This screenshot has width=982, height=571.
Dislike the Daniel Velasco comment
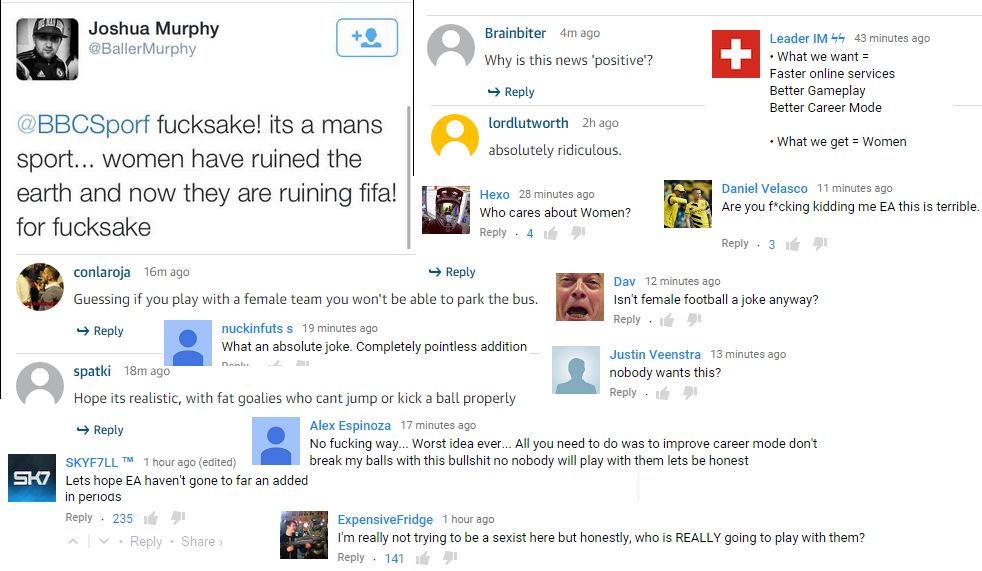(820, 244)
